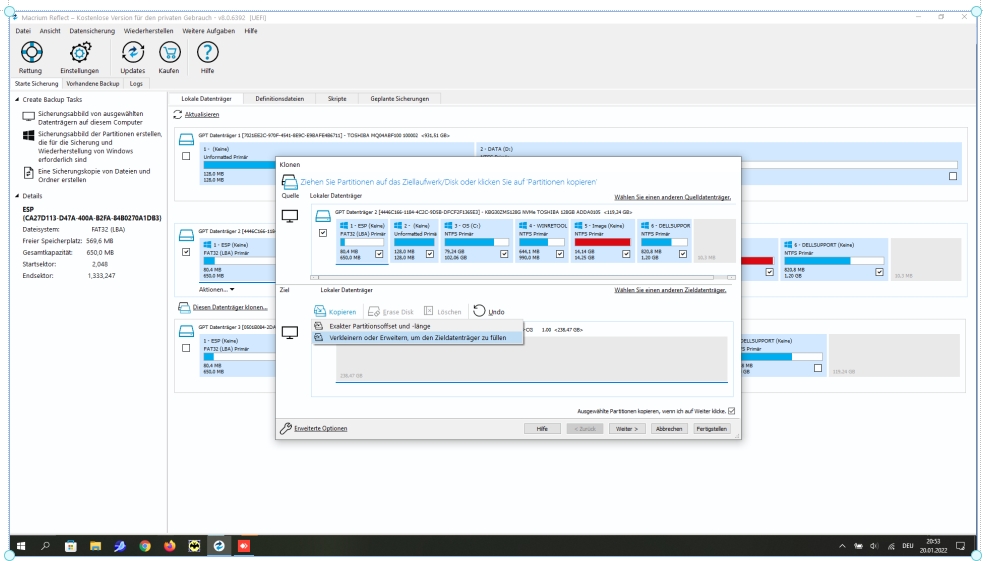Click the Abbrechen button

pos(669,429)
